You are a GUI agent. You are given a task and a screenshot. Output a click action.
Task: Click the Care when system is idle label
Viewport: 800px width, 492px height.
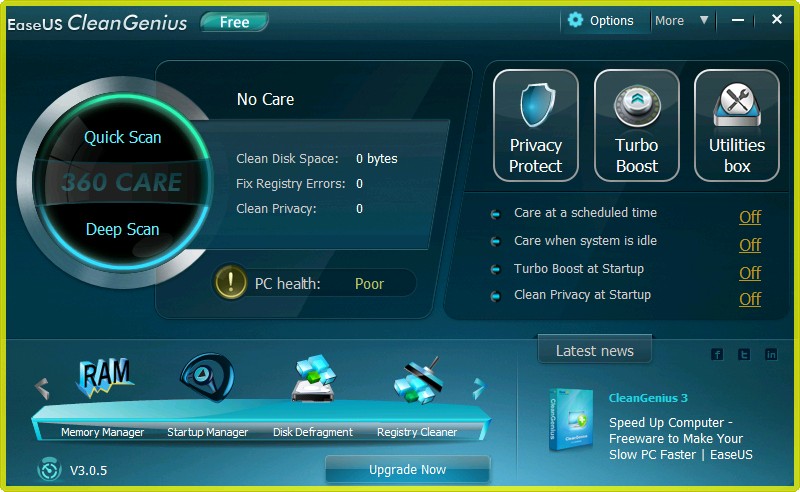585,241
